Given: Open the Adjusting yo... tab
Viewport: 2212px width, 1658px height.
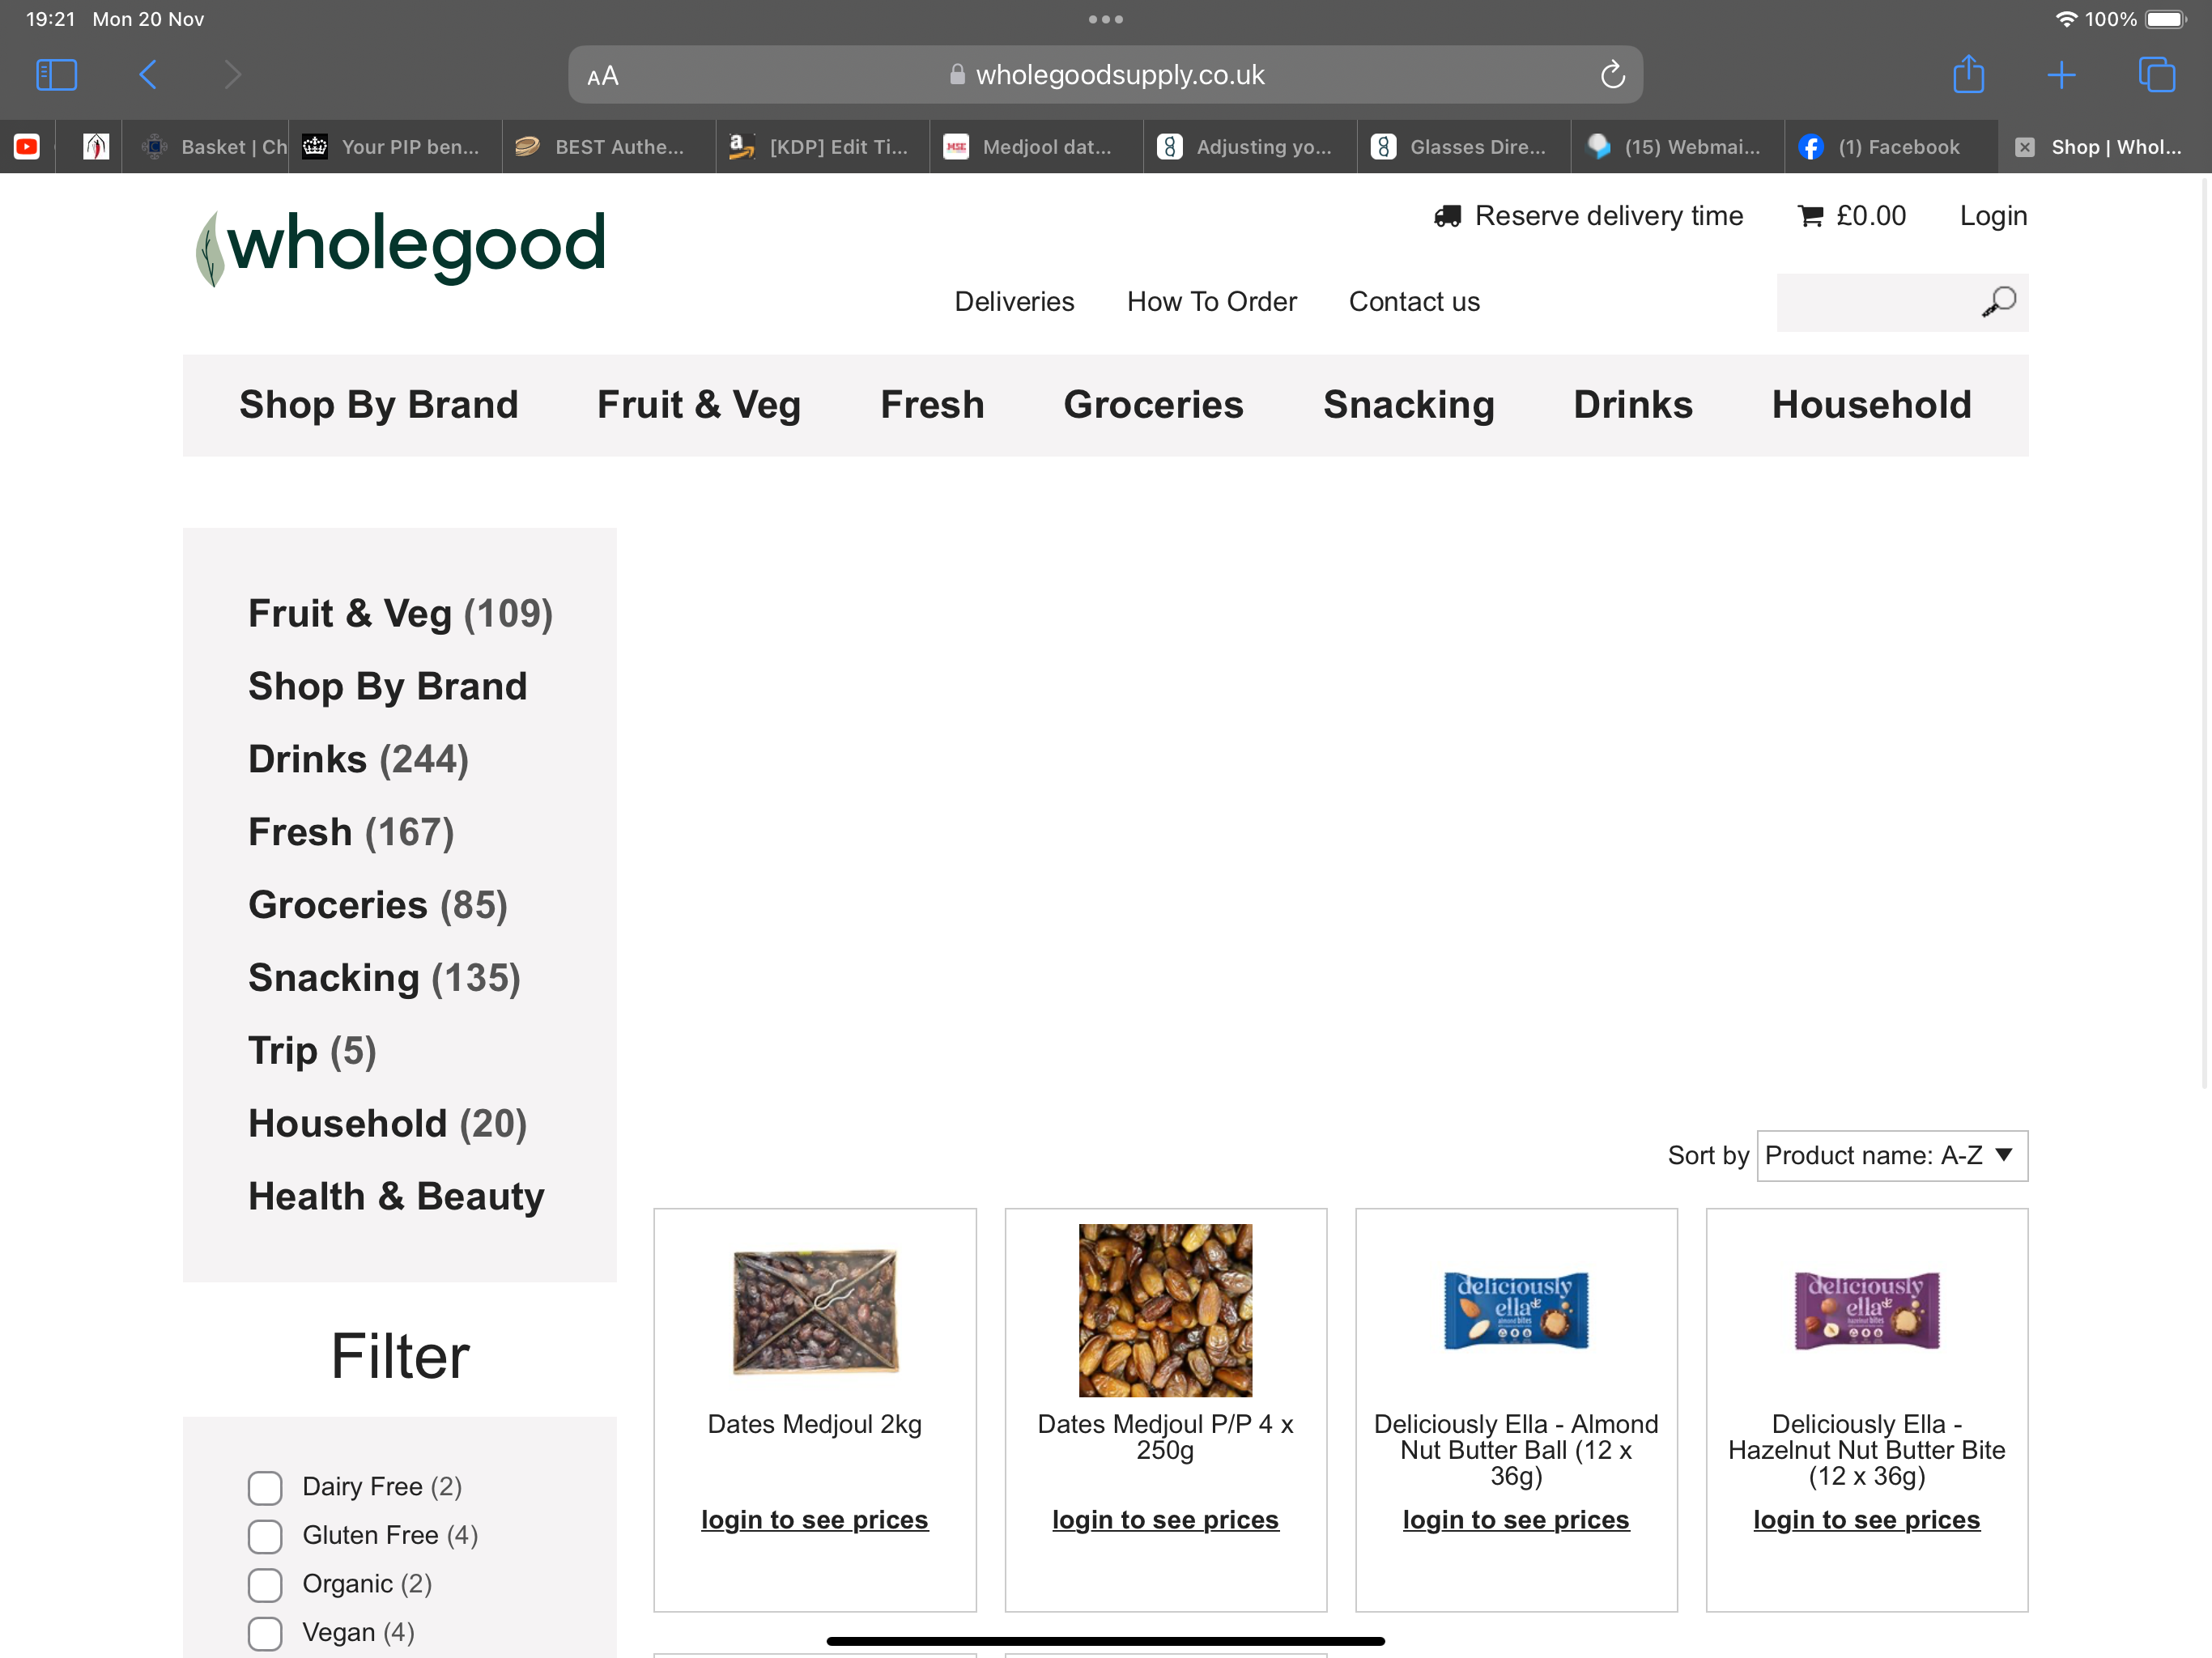Looking at the screenshot, I should (x=1250, y=147).
